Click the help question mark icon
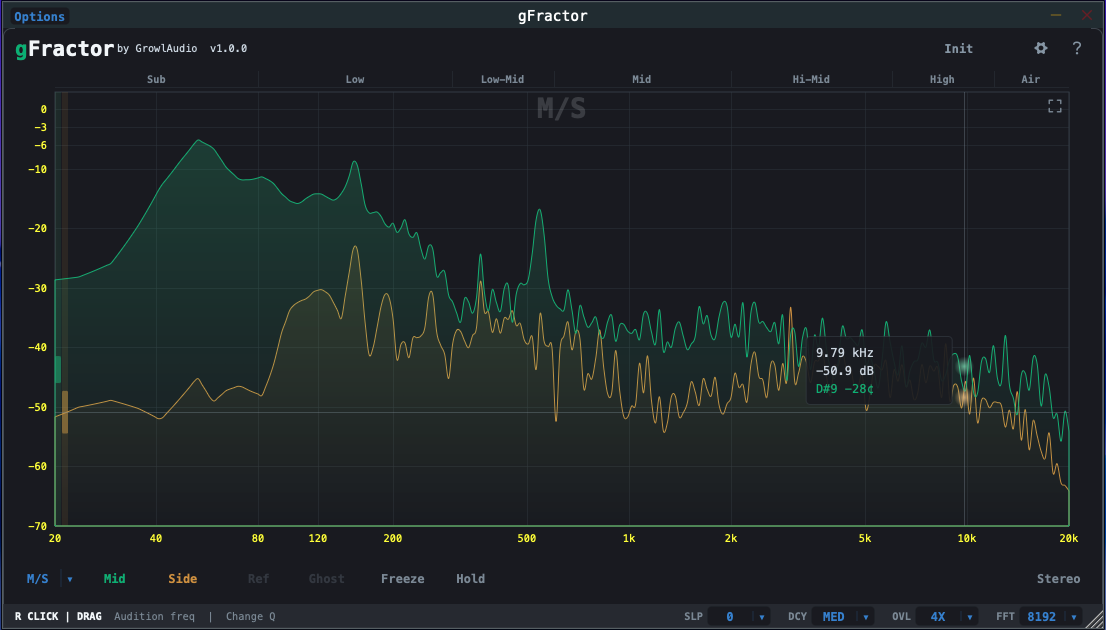Screen dimensions: 1106x630 [x=1077, y=48]
